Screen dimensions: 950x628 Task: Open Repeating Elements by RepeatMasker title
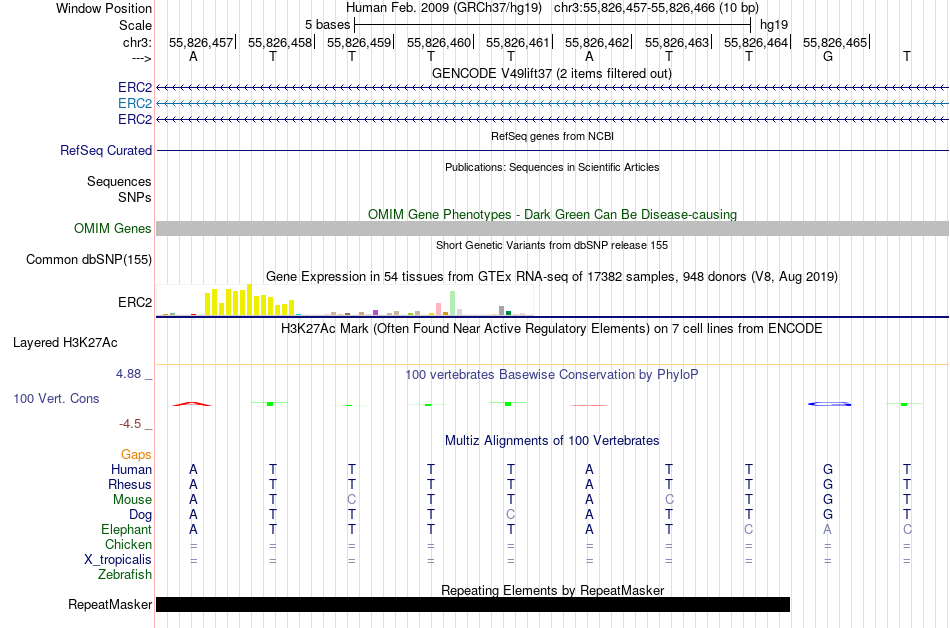click(x=552, y=590)
